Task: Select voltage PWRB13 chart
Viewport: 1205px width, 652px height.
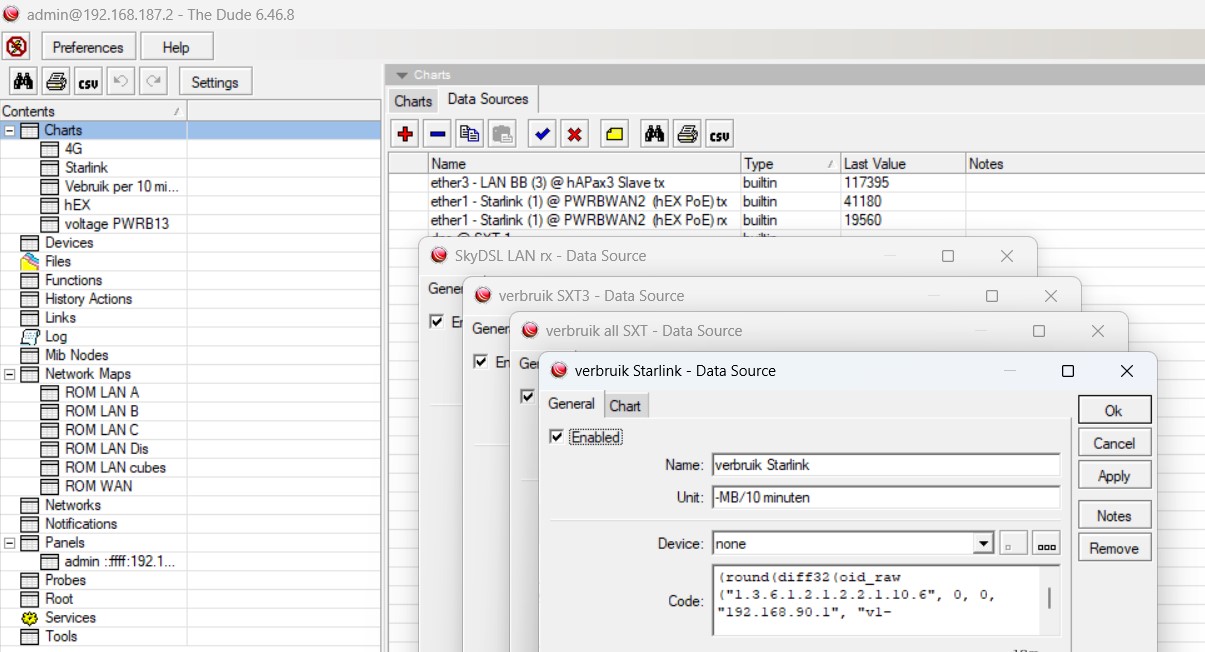Action: [x=117, y=223]
